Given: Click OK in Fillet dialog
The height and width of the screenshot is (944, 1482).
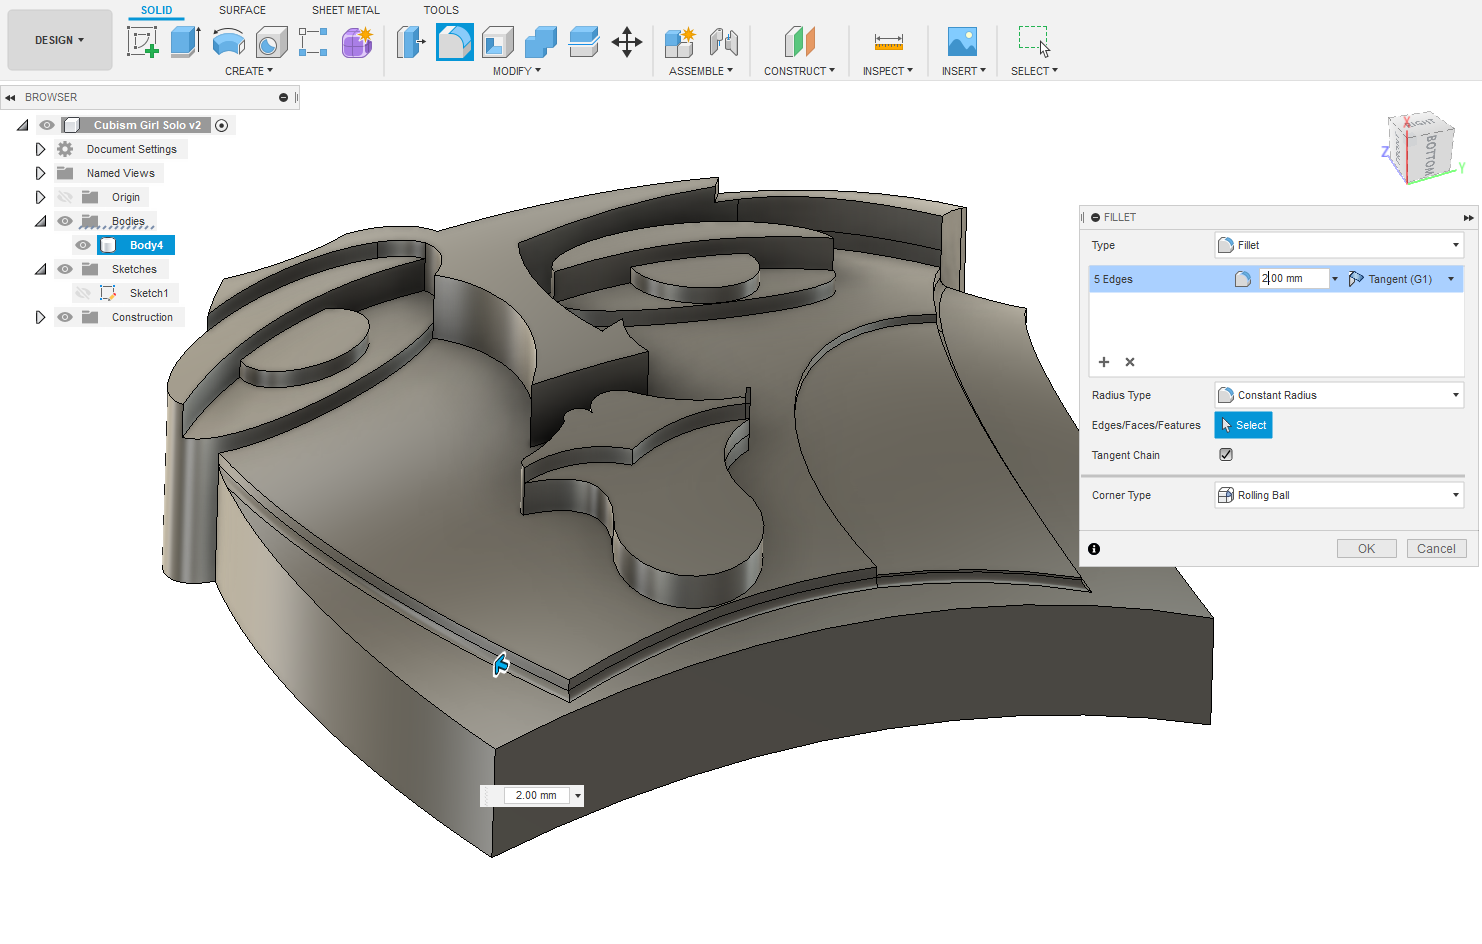Looking at the screenshot, I should coord(1366,549).
